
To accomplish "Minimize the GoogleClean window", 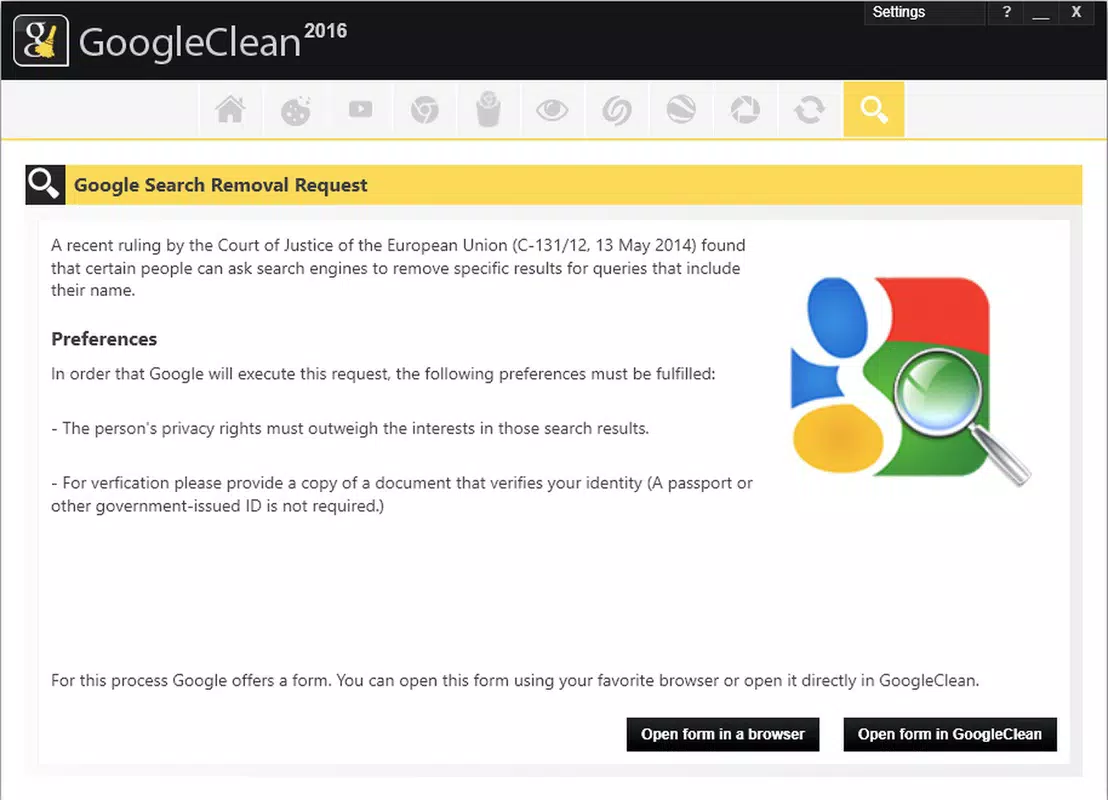I will coord(1040,12).
